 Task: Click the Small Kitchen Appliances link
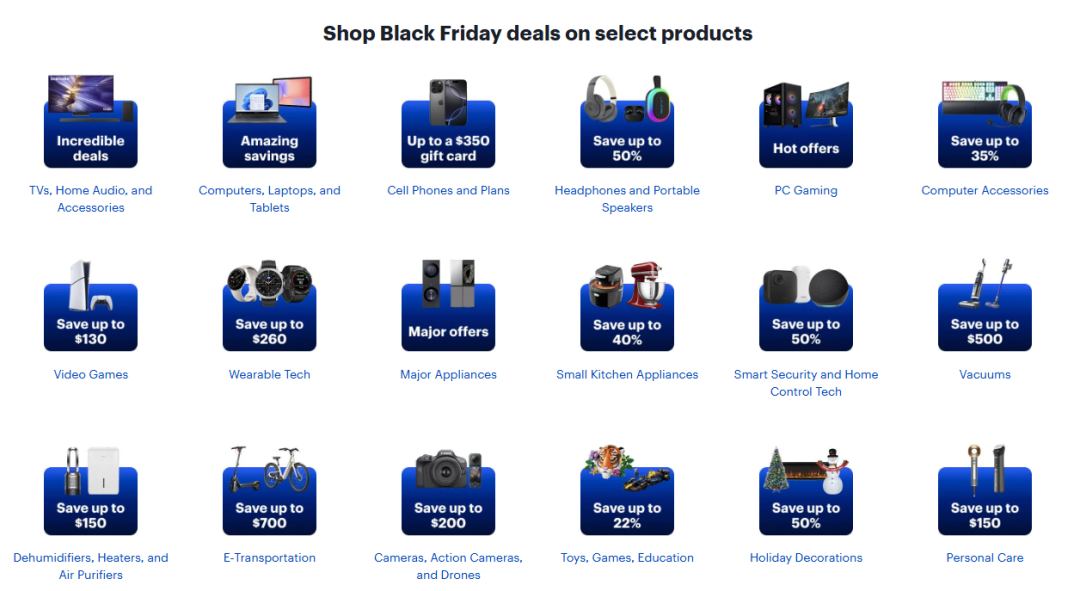click(x=627, y=375)
